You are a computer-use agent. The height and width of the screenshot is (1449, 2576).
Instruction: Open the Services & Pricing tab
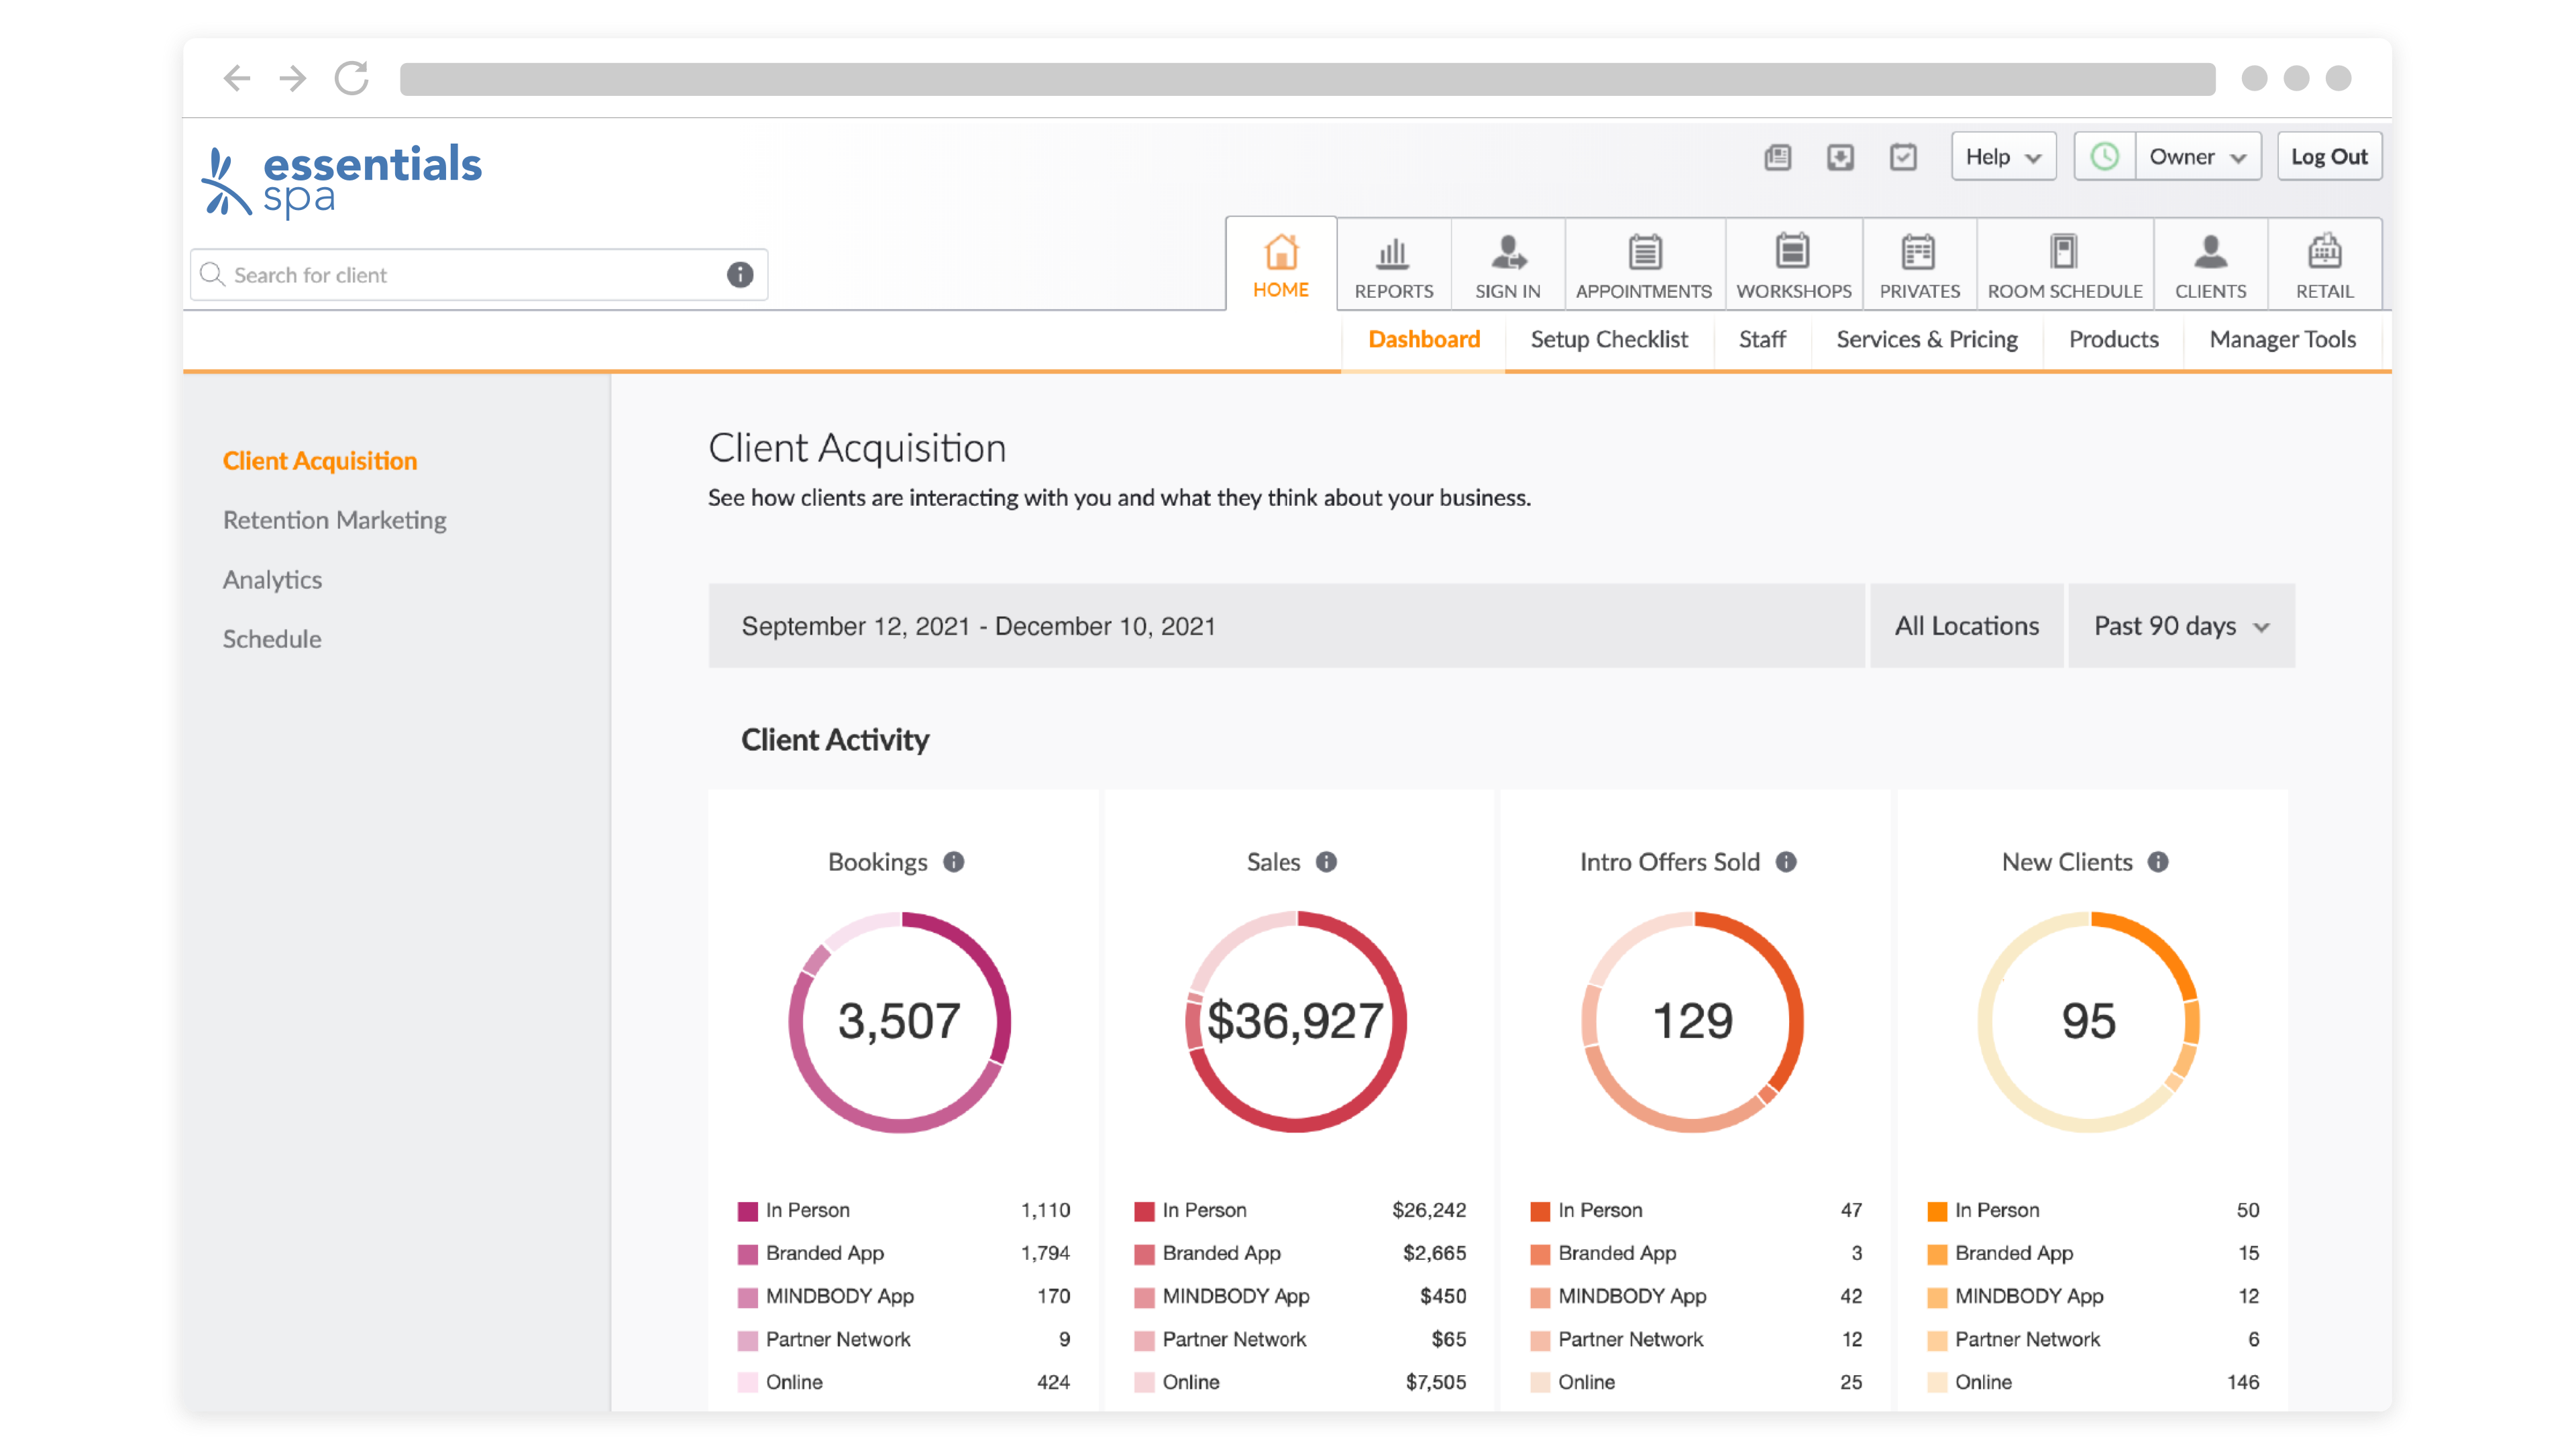click(x=1926, y=340)
